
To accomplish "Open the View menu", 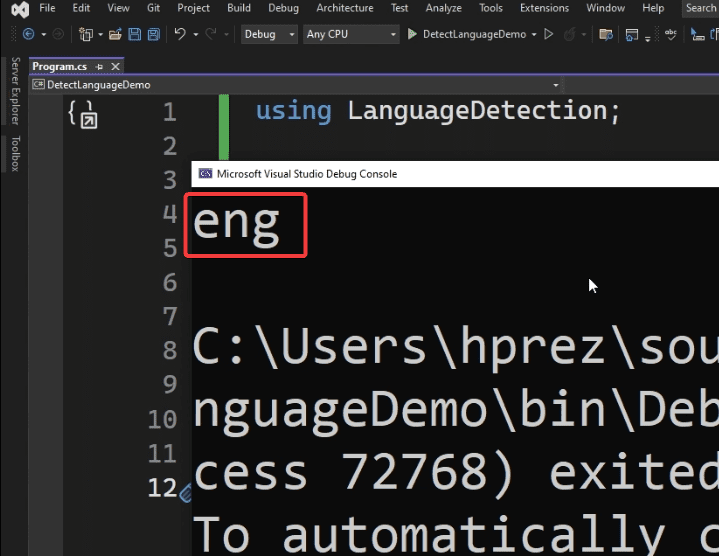I will (118, 8).
